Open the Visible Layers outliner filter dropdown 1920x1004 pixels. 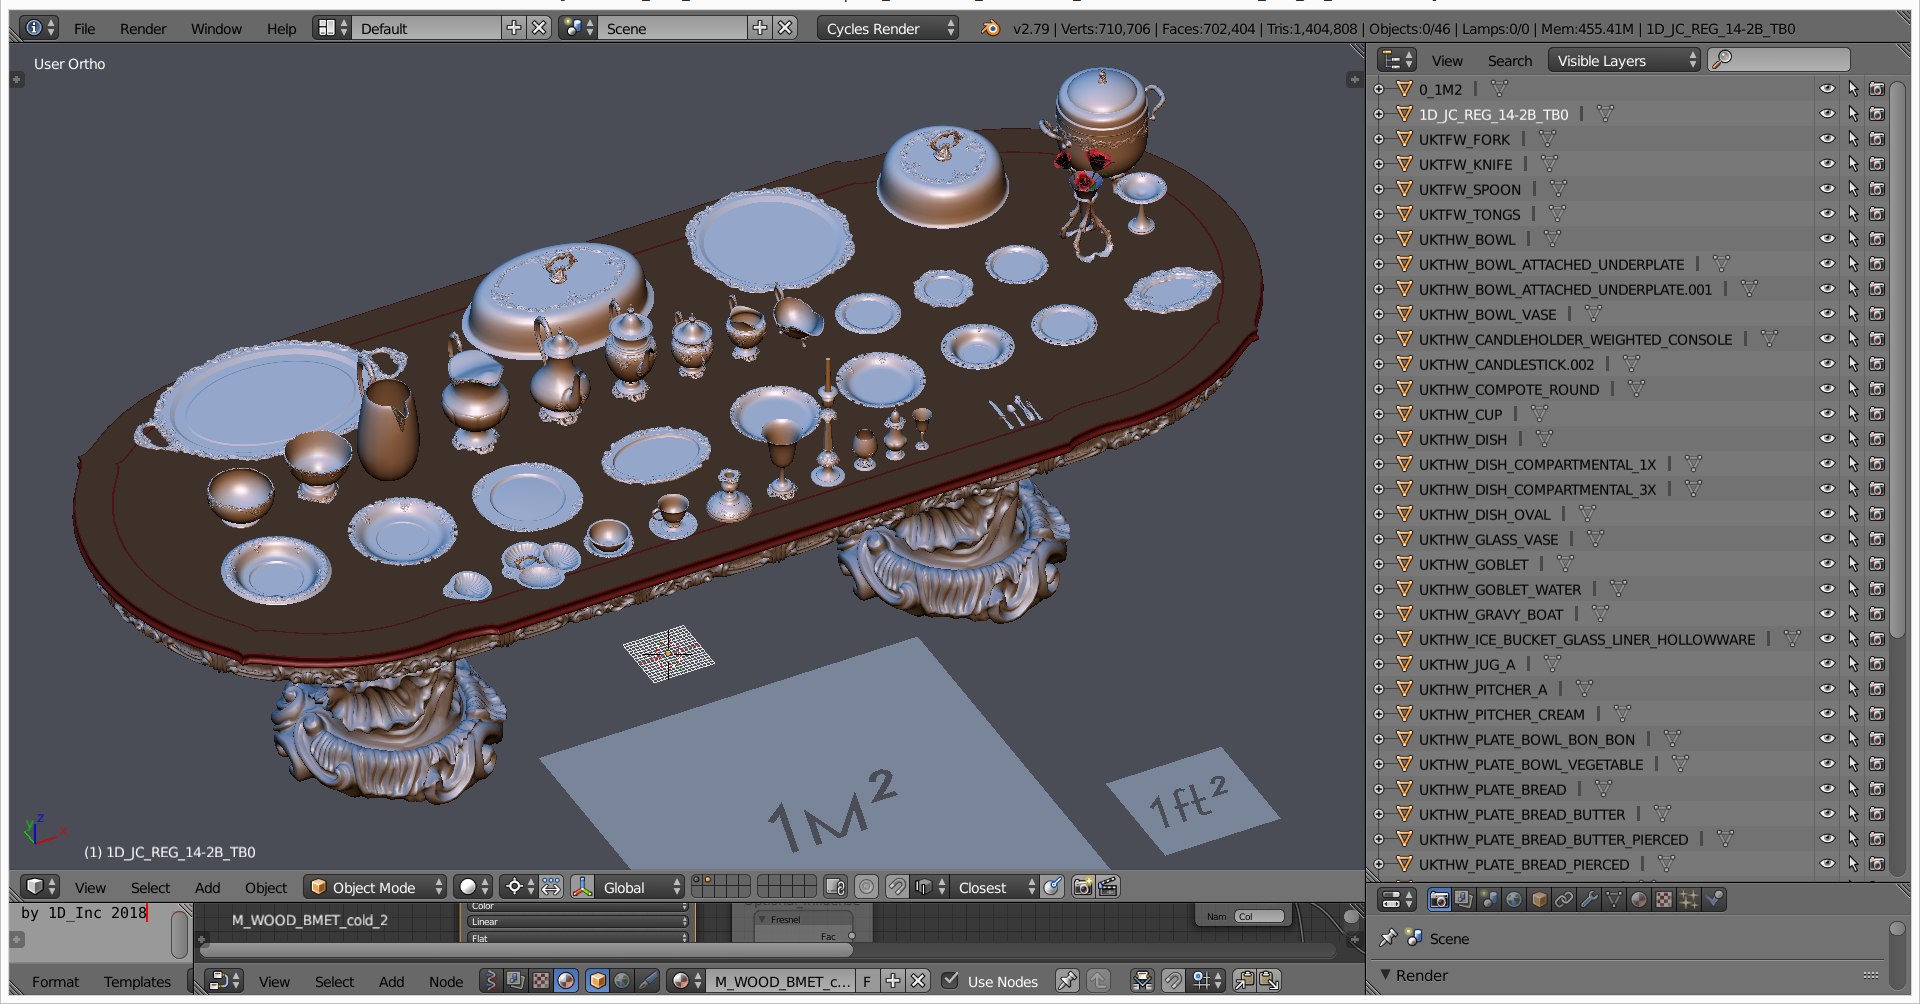1624,60
